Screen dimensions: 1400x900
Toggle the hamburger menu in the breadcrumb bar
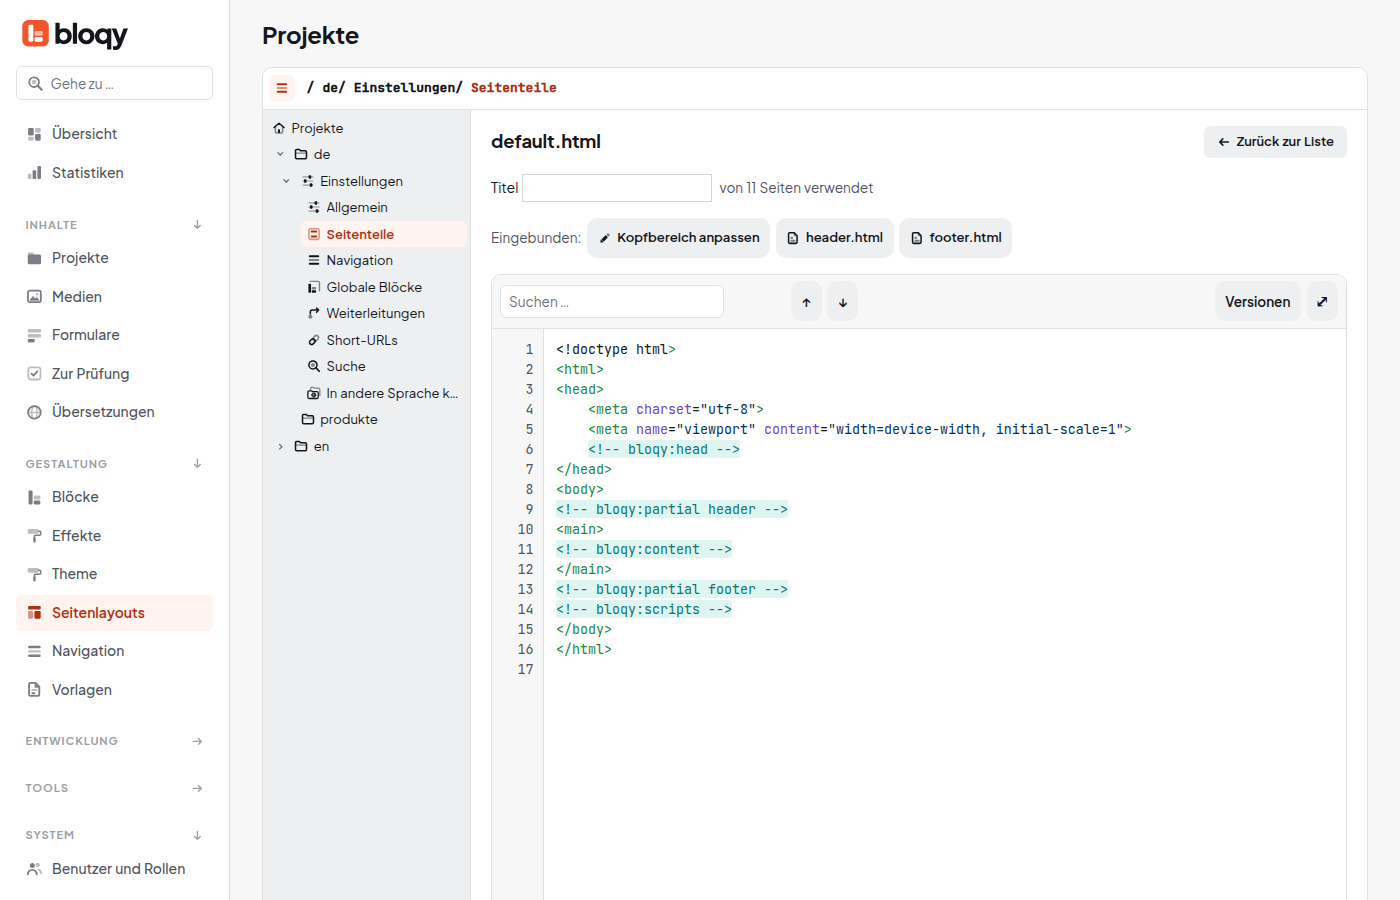point(282,88)
